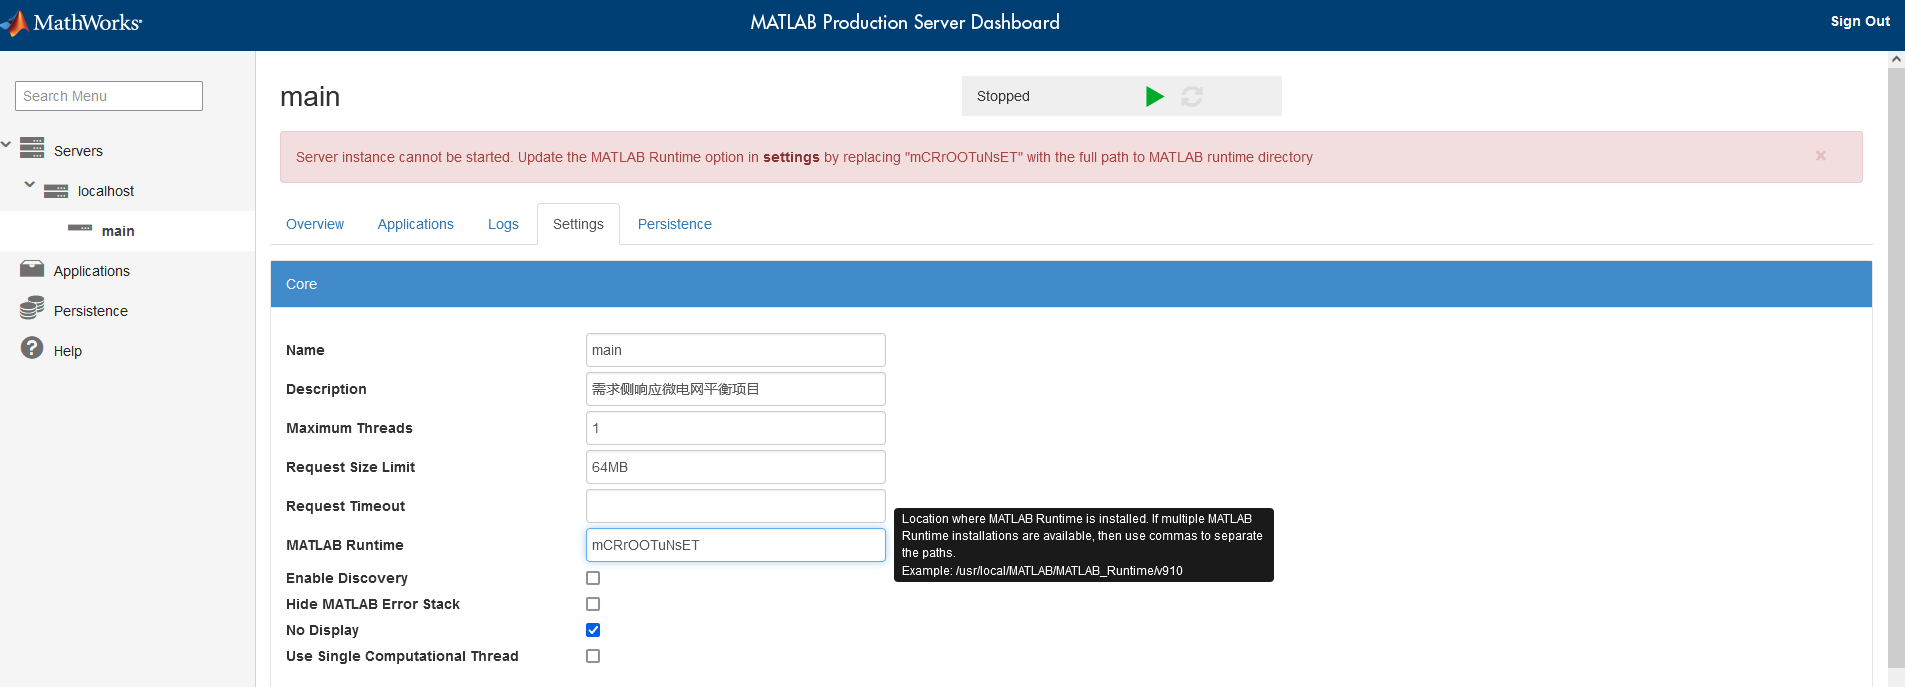Click the MathWorks logo

click(x=72, y=22)
